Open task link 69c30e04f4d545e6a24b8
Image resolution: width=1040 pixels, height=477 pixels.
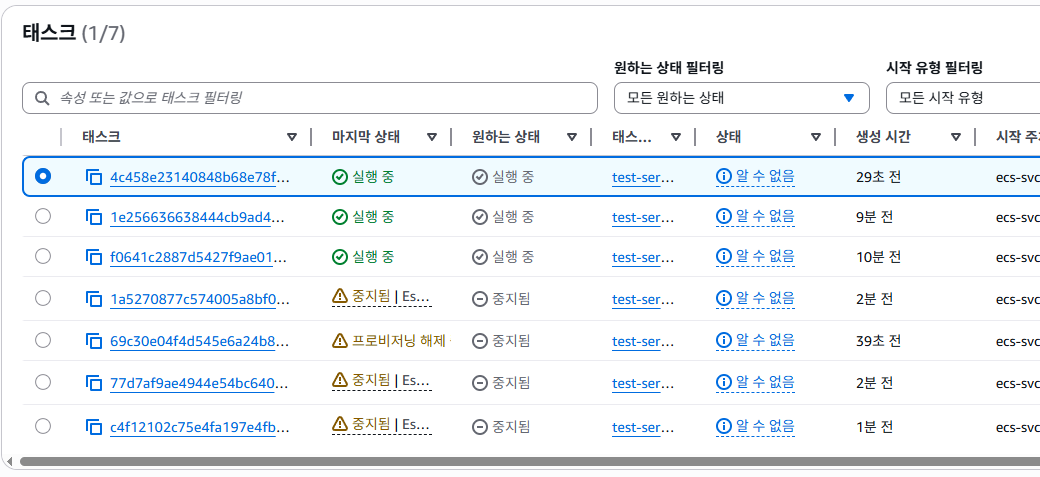pos(200,342)
